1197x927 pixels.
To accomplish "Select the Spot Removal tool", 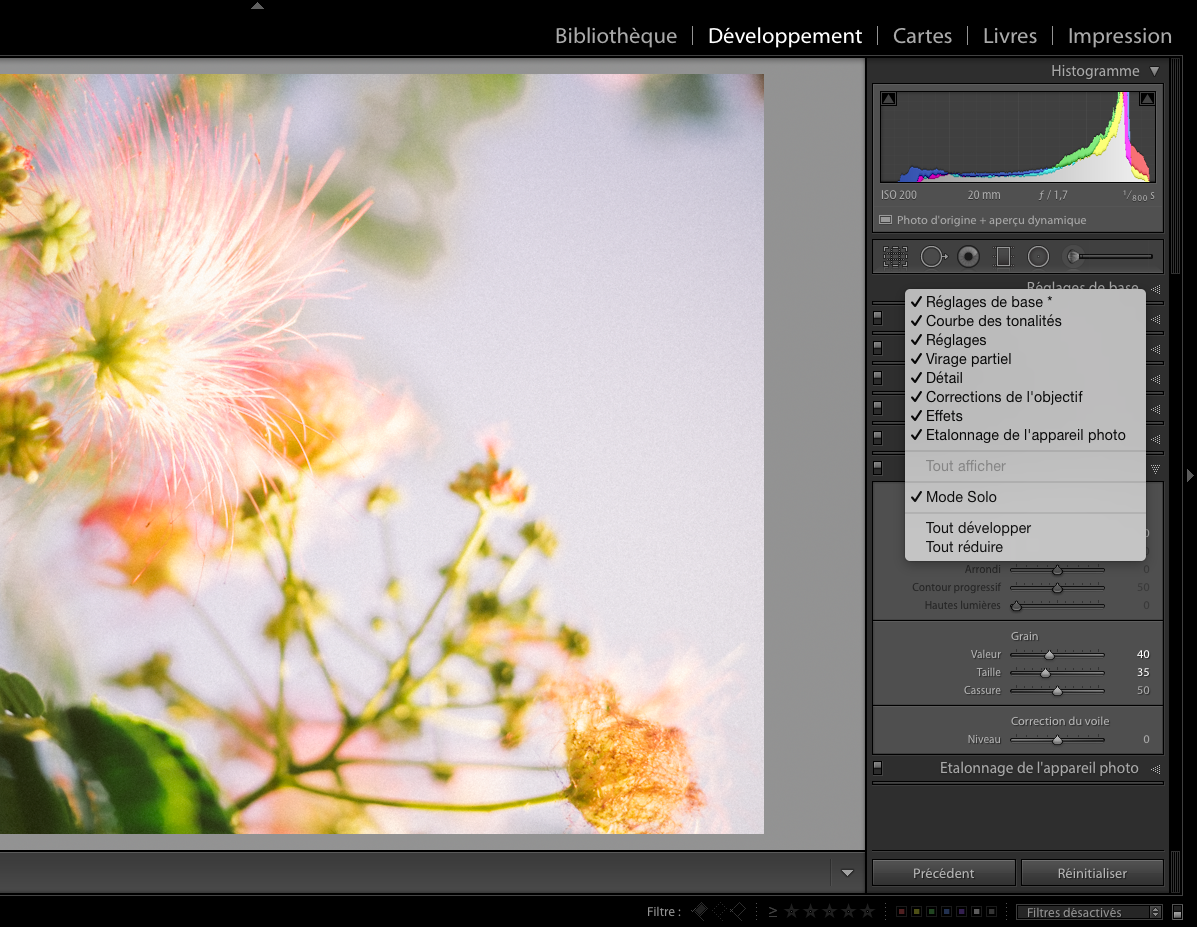I will click(x=933, y=256).
